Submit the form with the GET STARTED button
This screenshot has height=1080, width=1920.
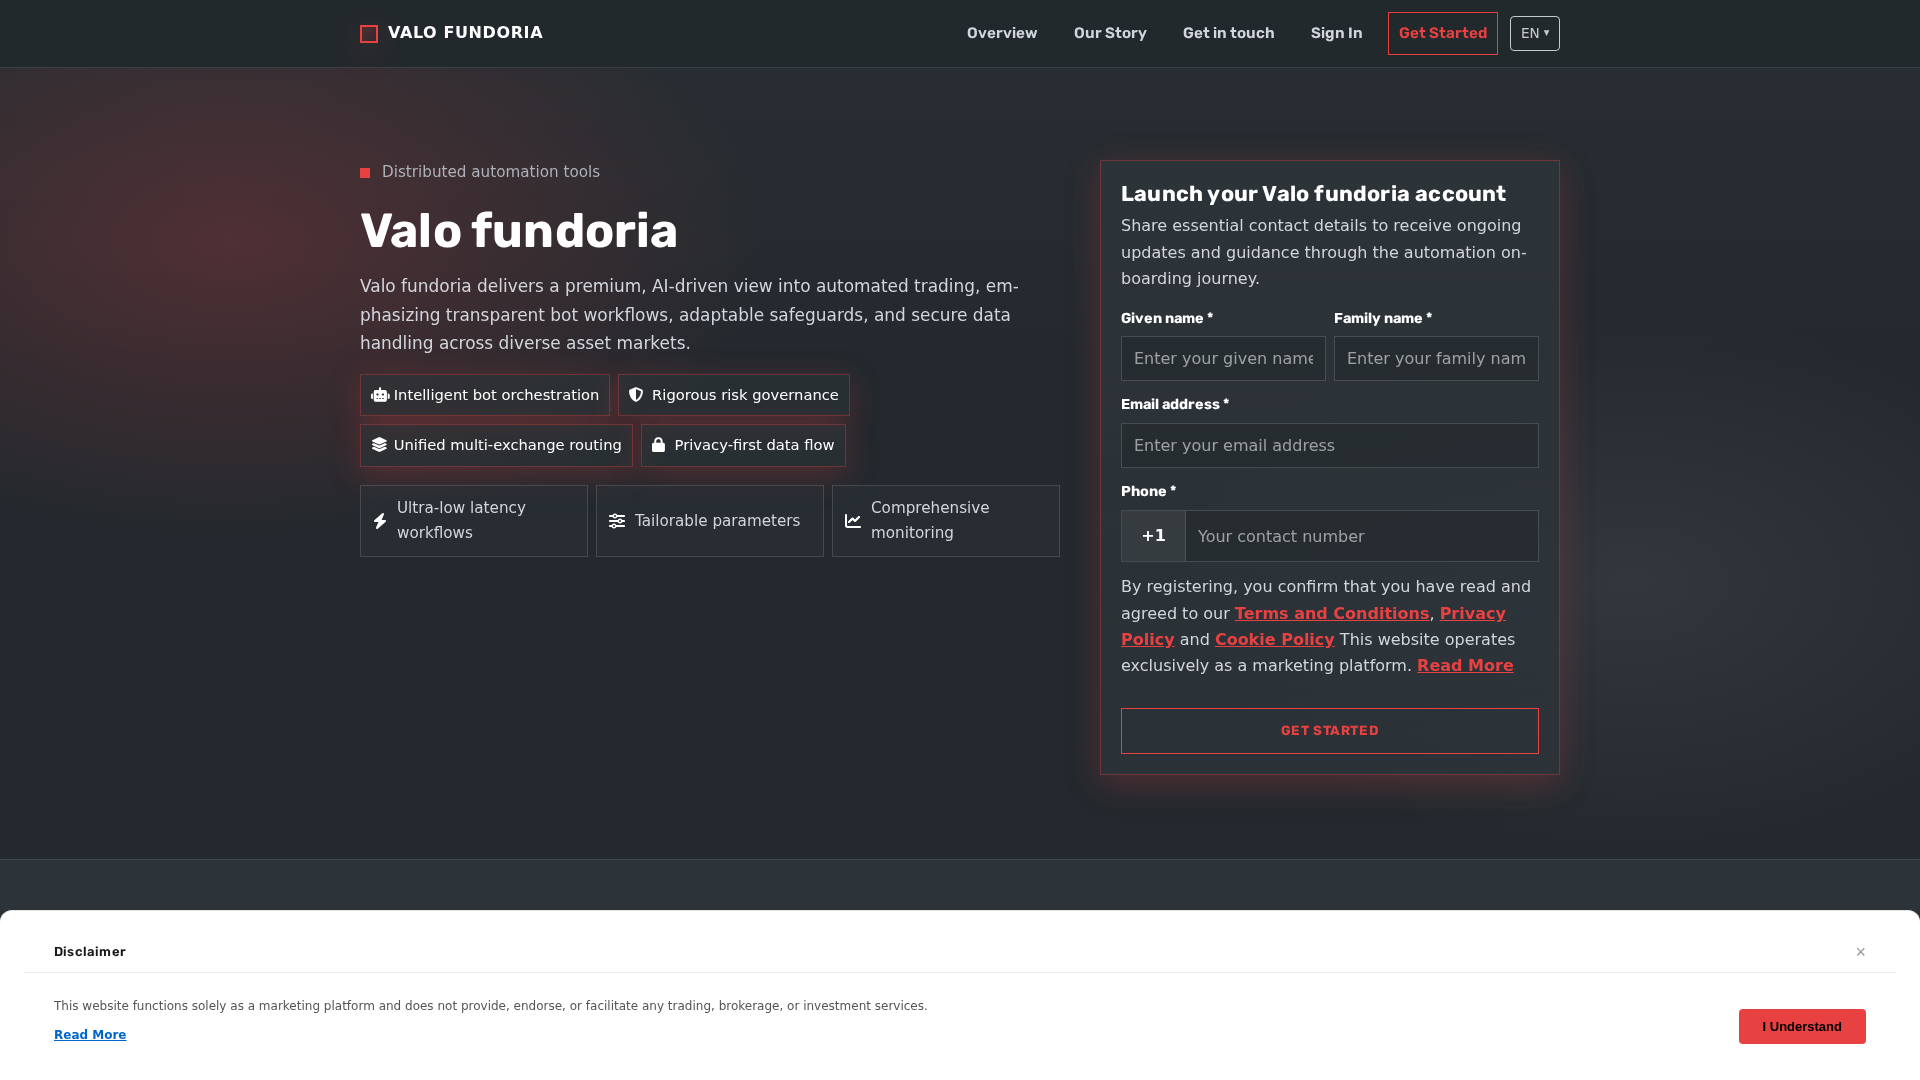point(1330,731)
